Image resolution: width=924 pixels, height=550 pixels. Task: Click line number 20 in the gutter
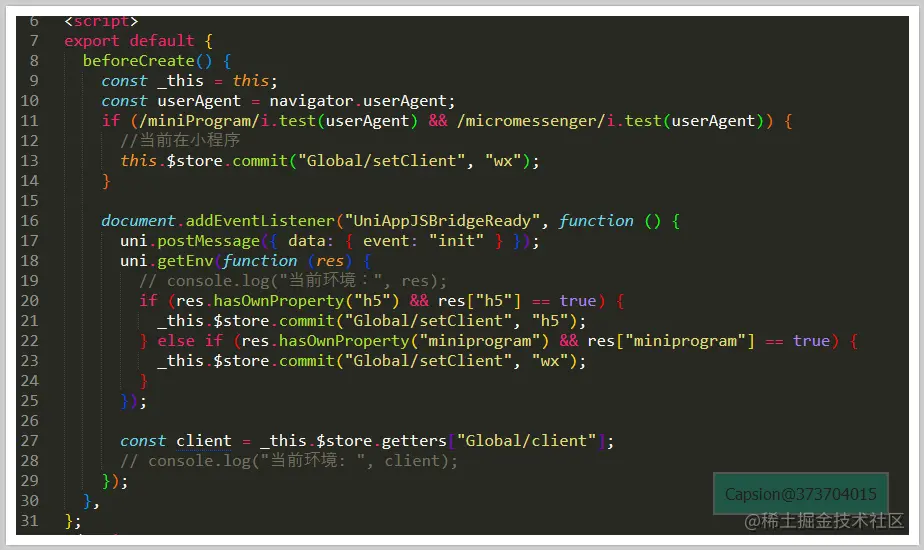point(29,301)
